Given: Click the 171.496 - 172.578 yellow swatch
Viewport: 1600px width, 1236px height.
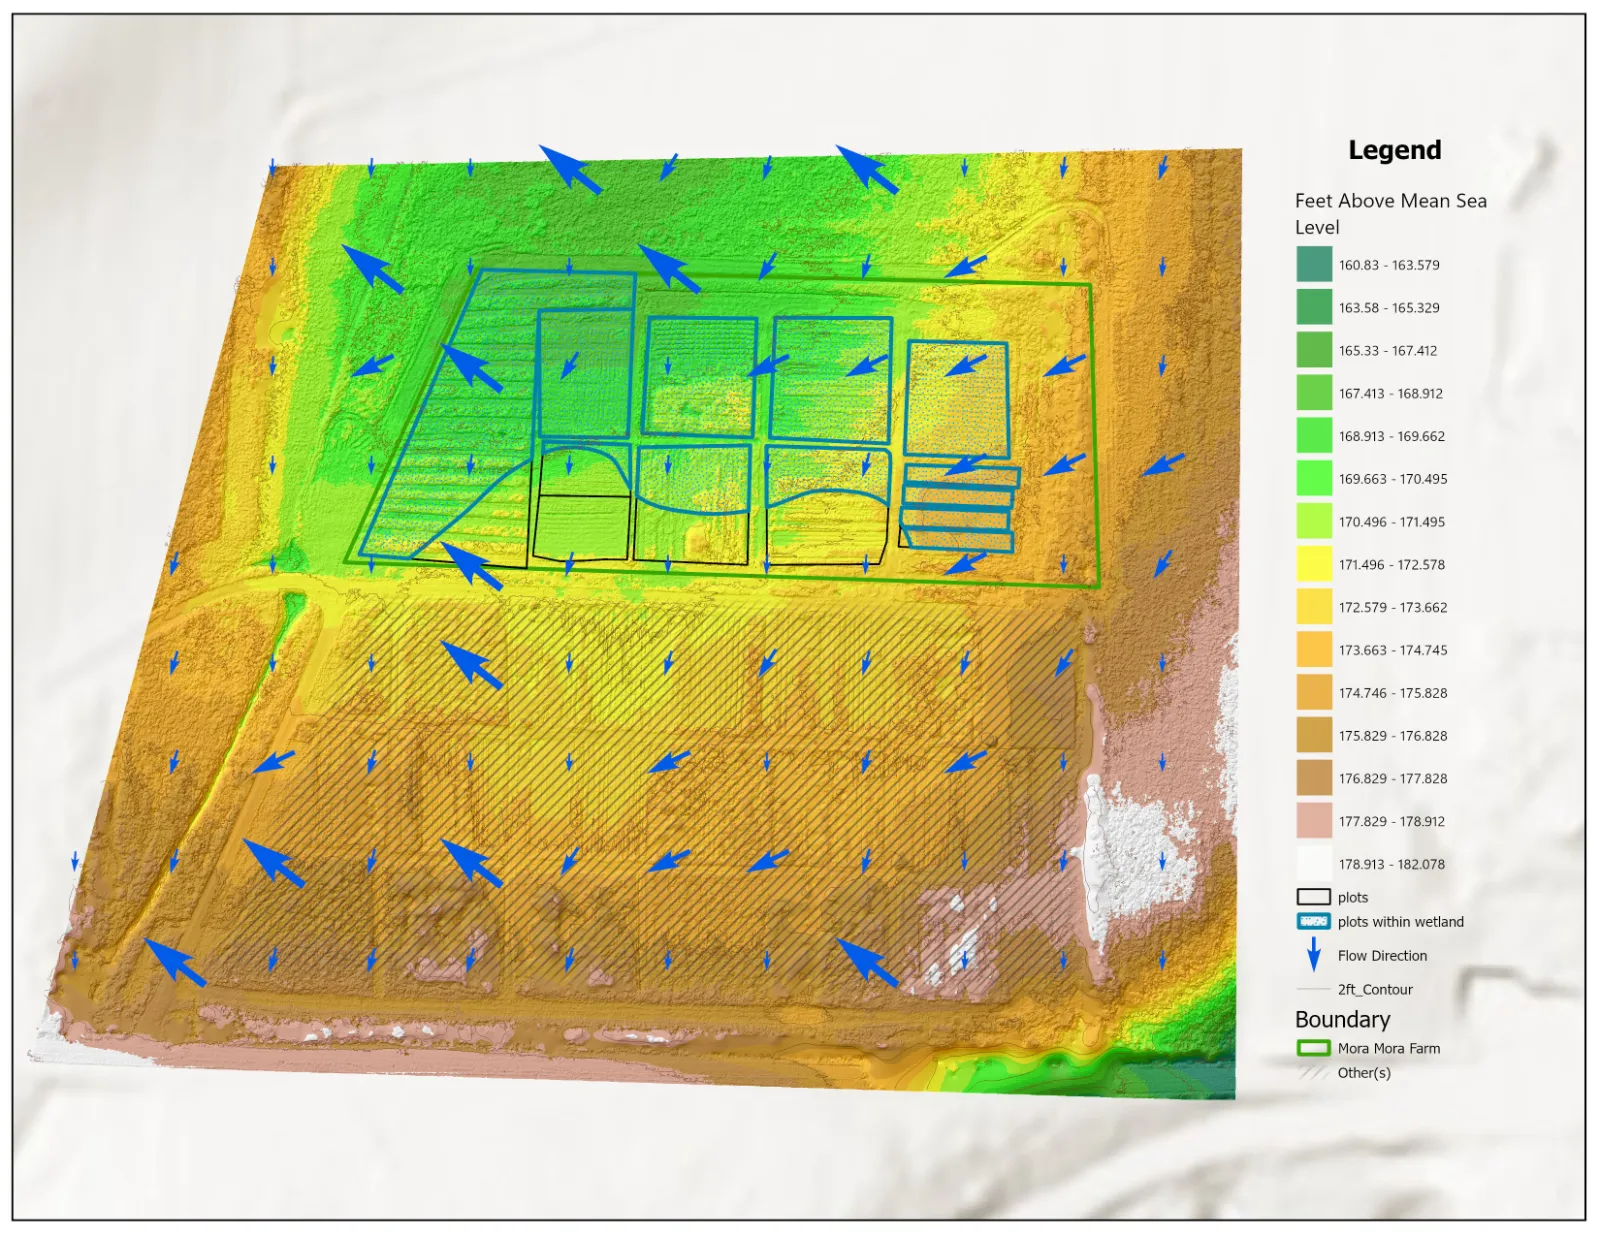Looking at the screenshot, I should [1314, 564].
